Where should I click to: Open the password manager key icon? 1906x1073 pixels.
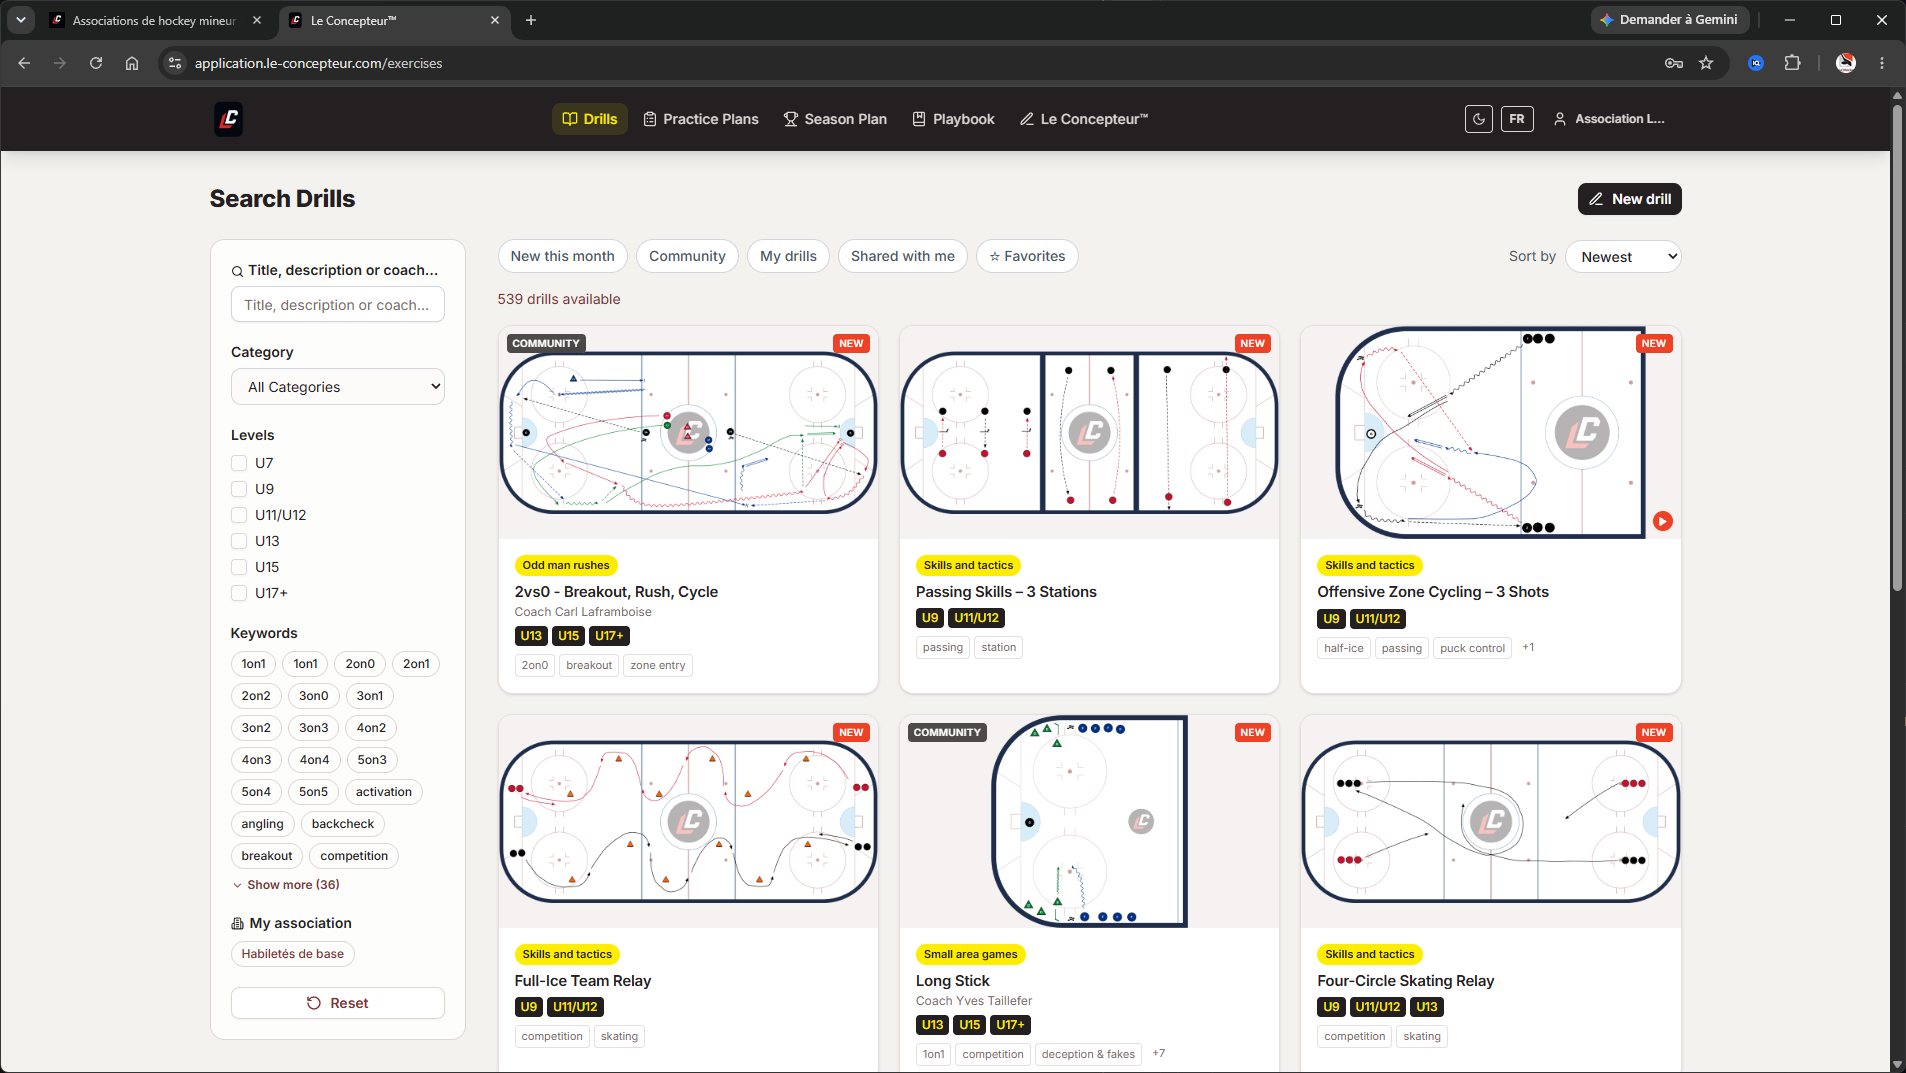click(1674, 63)
